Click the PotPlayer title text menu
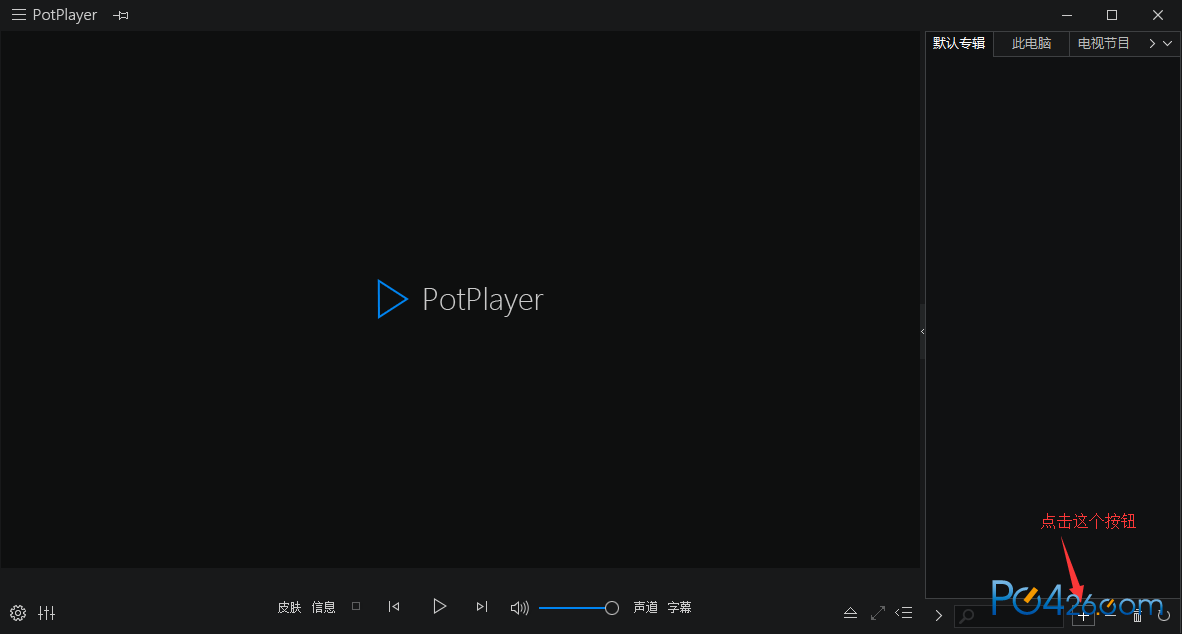Viewport: 1182px width, 634px height. (65, 15)
